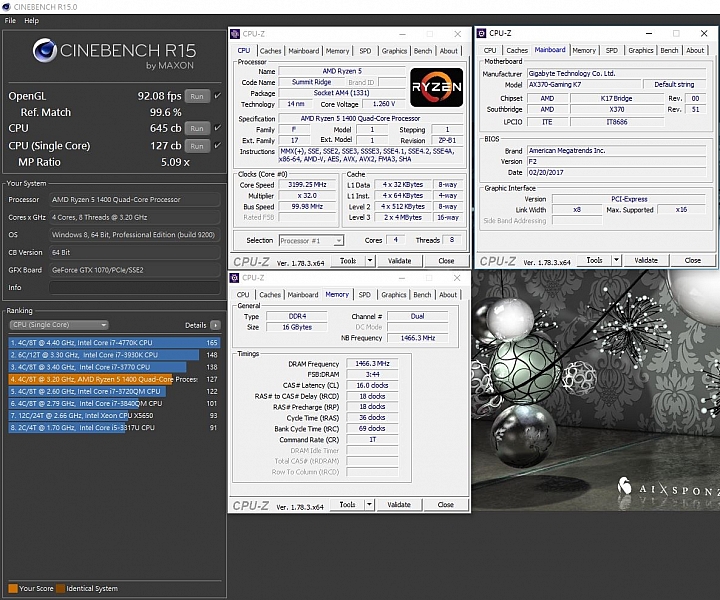Open the Processor #1 selection dropdown
The width and height of the screenshot is (720, 600).
click(311, 241)
